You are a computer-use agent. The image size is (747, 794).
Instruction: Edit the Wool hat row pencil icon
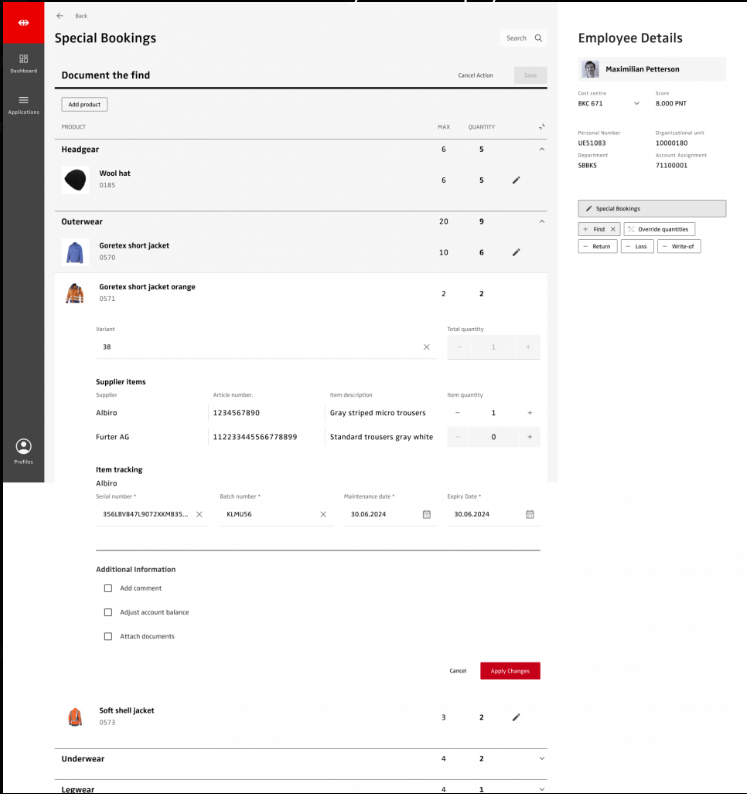tap(516, 180)
